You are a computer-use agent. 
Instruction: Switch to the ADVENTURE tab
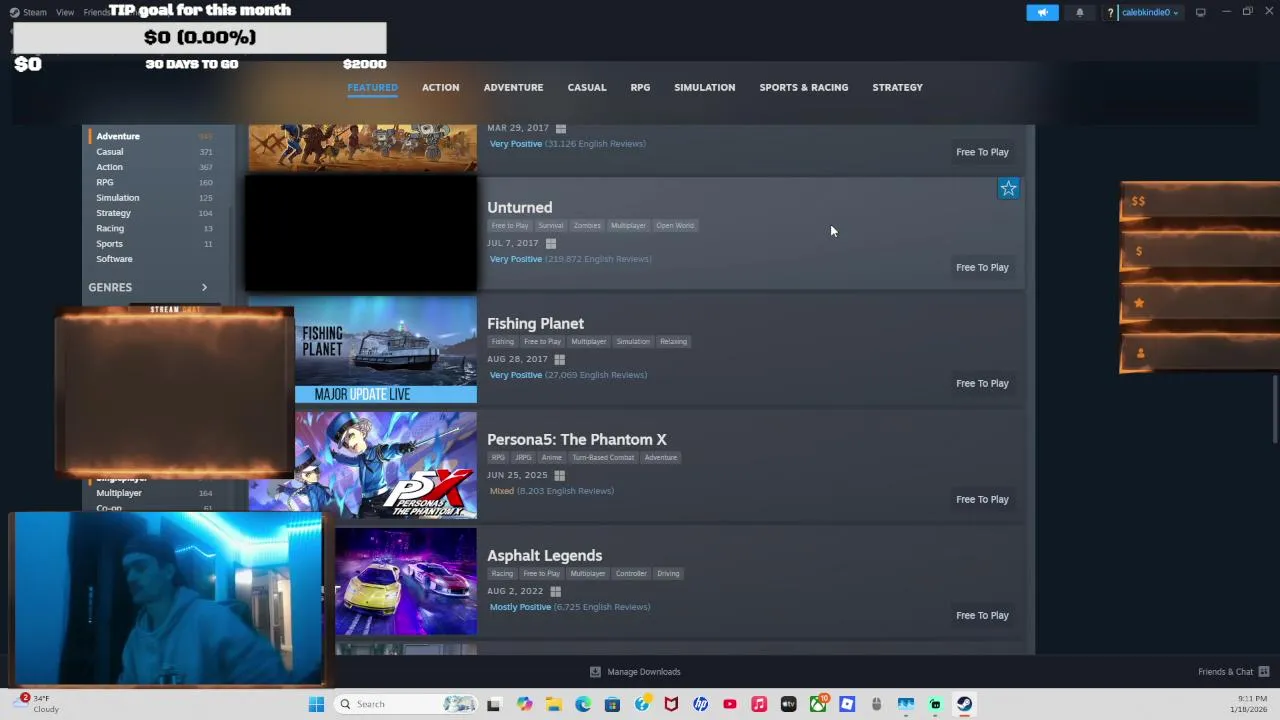pyautogui.click(x=513, y=87)
